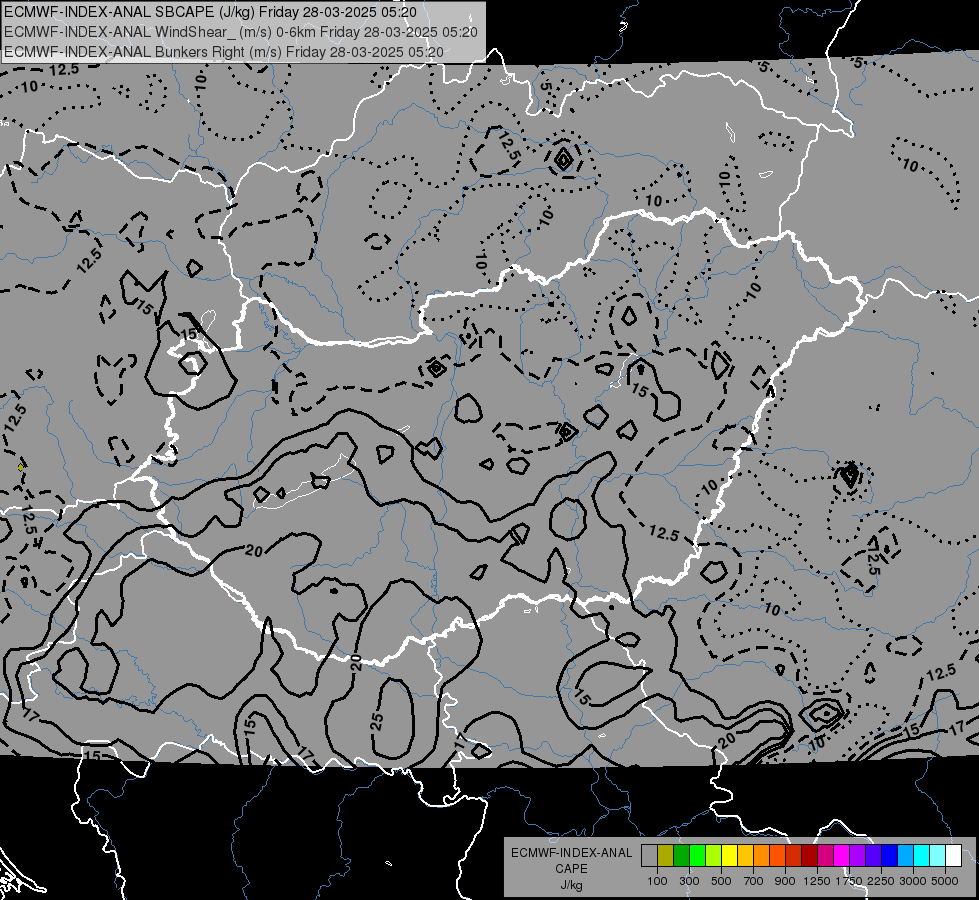
Task: Select the amber swatch in CAPE legend
Action: [745, 855]
